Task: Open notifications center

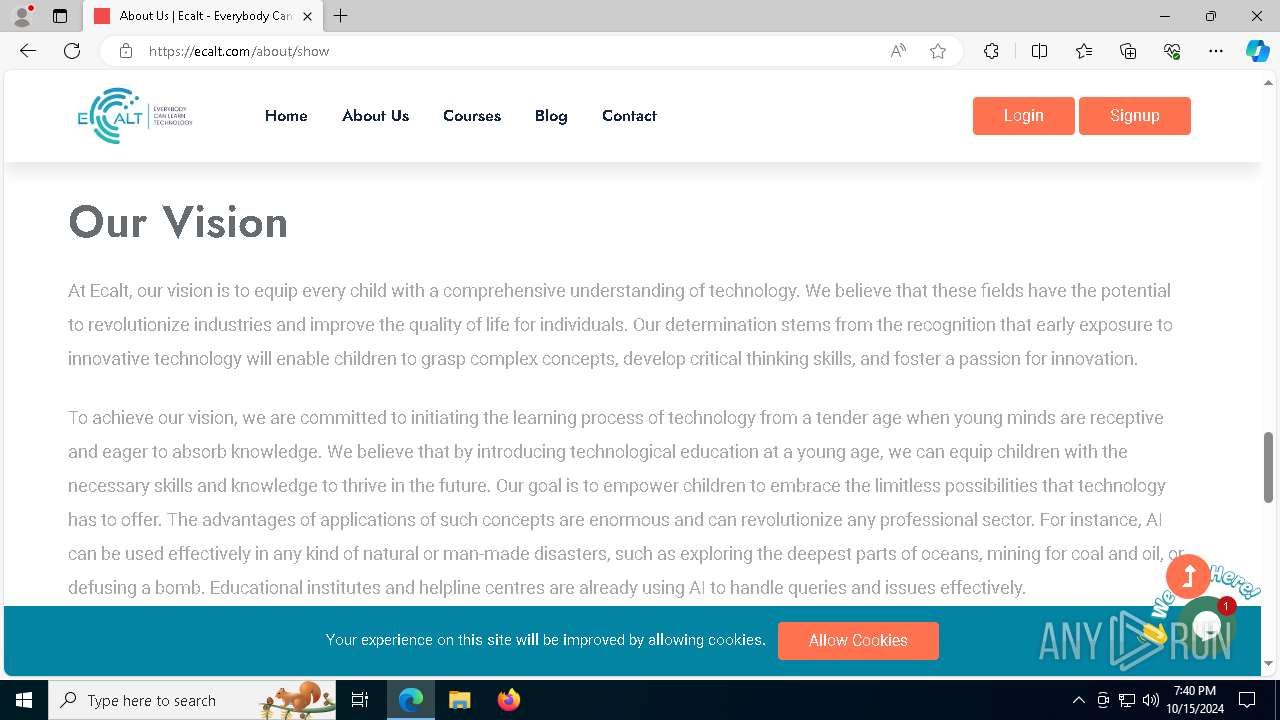Action: pyautogui.click(x=1247, y=700)
